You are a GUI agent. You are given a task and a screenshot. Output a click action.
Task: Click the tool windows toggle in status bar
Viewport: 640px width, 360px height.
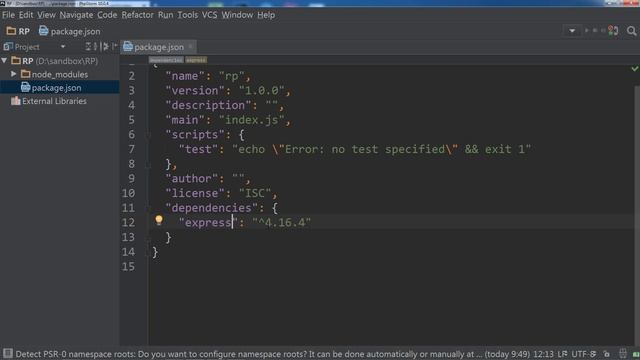click(8, 353)
